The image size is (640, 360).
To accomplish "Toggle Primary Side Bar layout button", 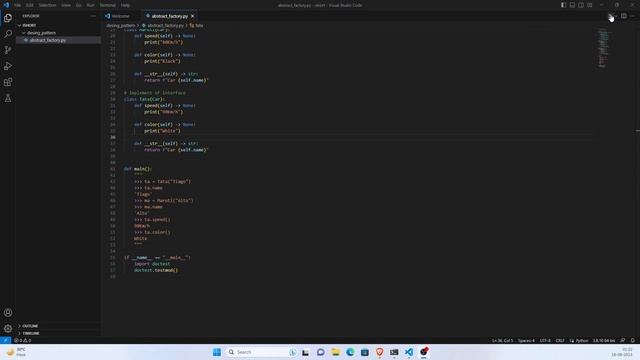I will [563, 5].
